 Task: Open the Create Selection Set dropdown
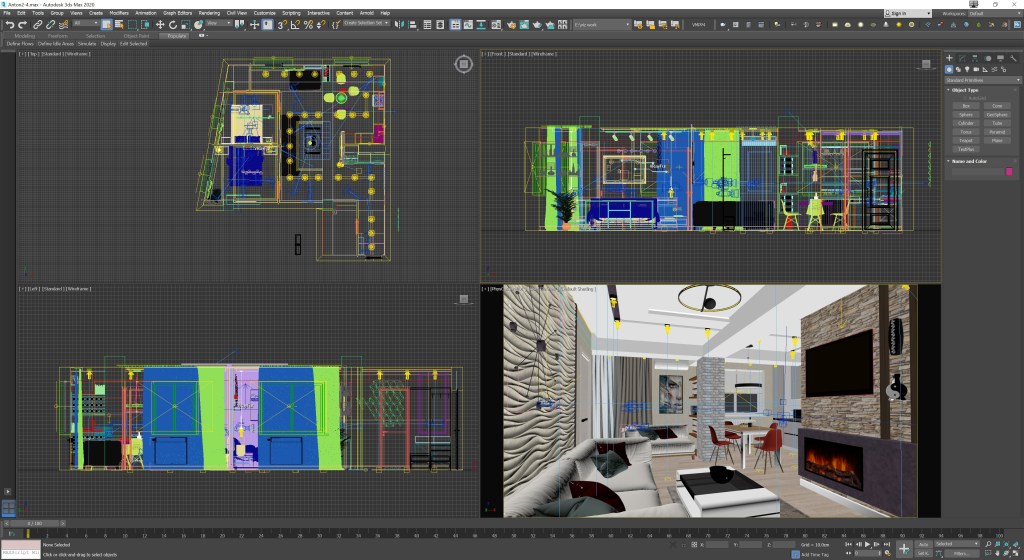366,22
